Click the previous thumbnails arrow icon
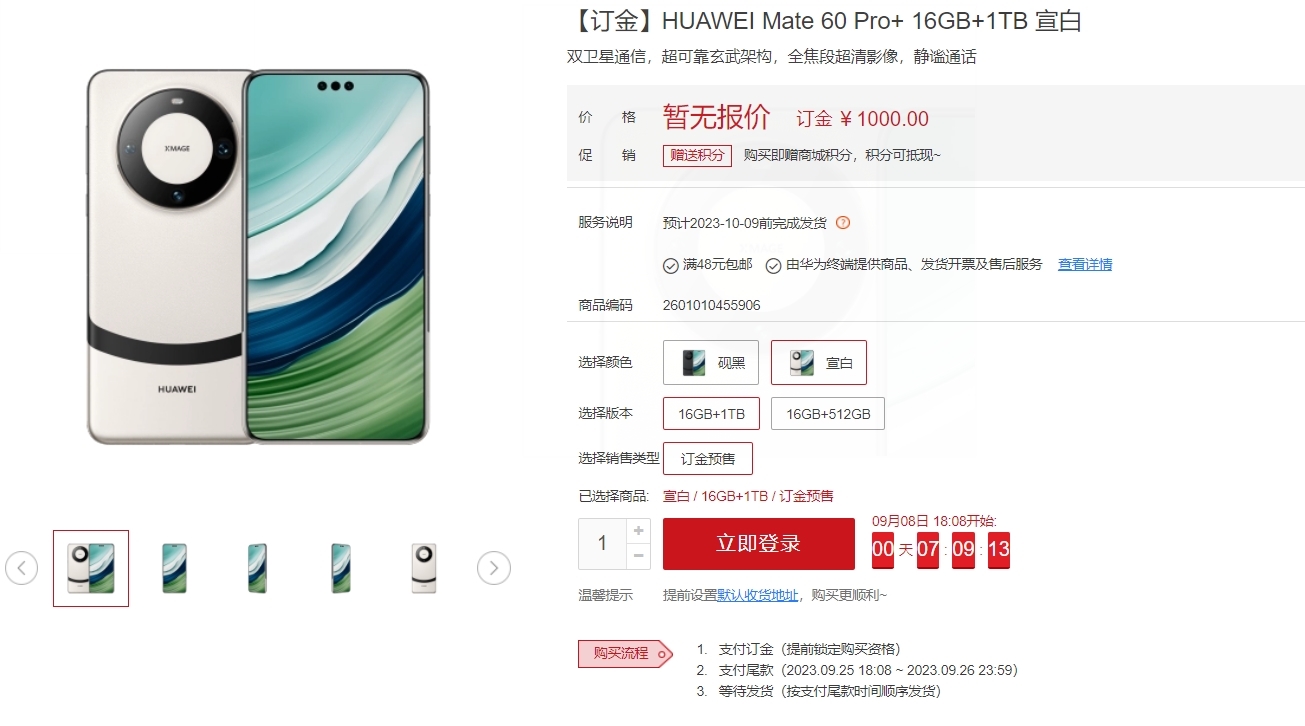1305x726 pixels. pos(21,568)
